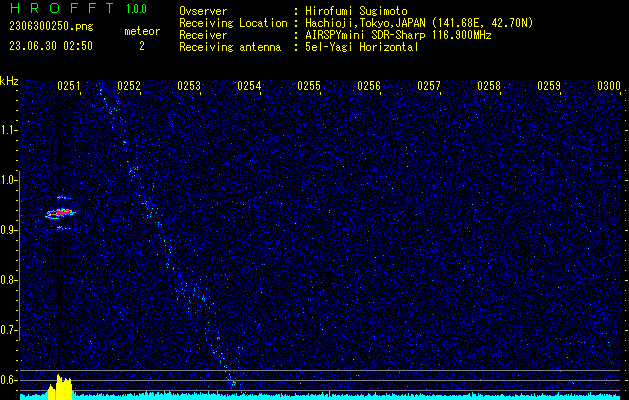Click the HROFFT title text
The width and height of the screenshot is (629, 400).
[58, 9]
